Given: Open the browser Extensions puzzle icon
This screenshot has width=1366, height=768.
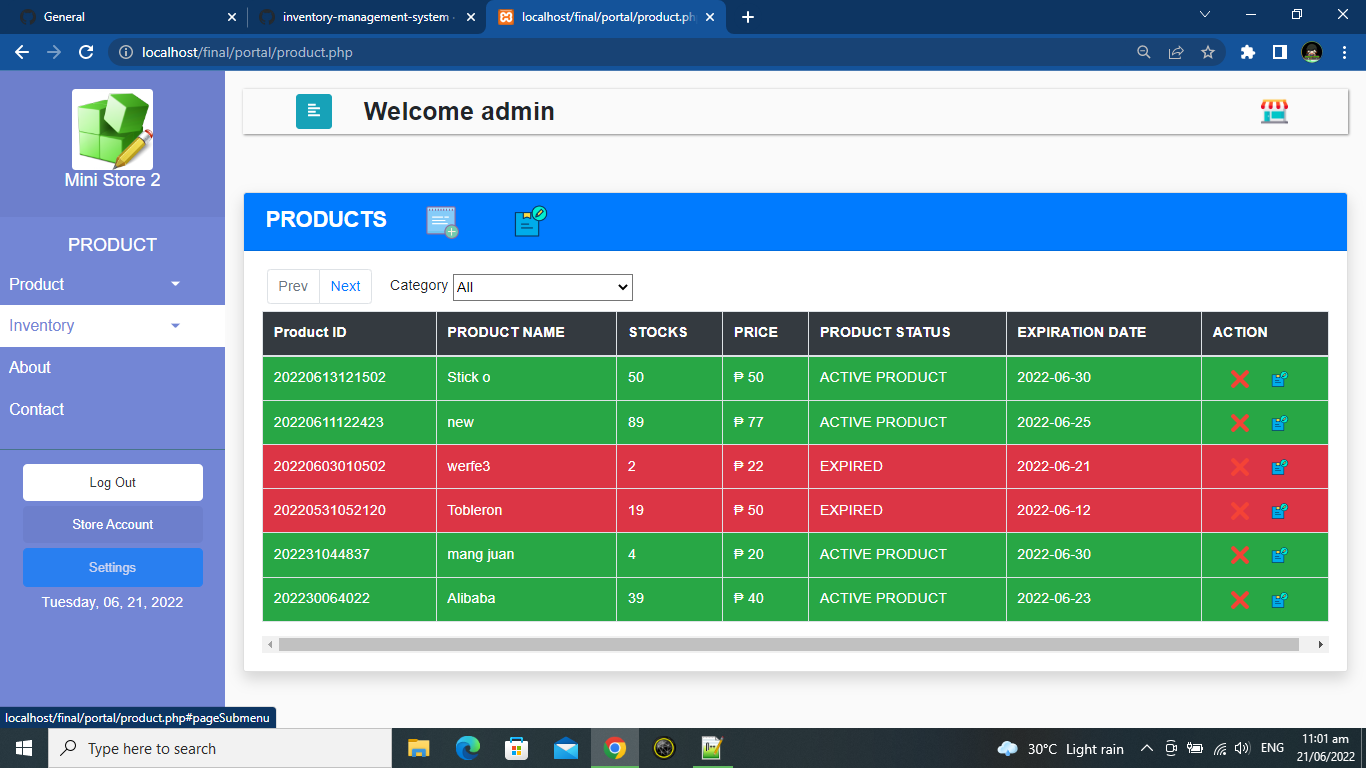Looking at the screenshot, I should point(1247,52).
